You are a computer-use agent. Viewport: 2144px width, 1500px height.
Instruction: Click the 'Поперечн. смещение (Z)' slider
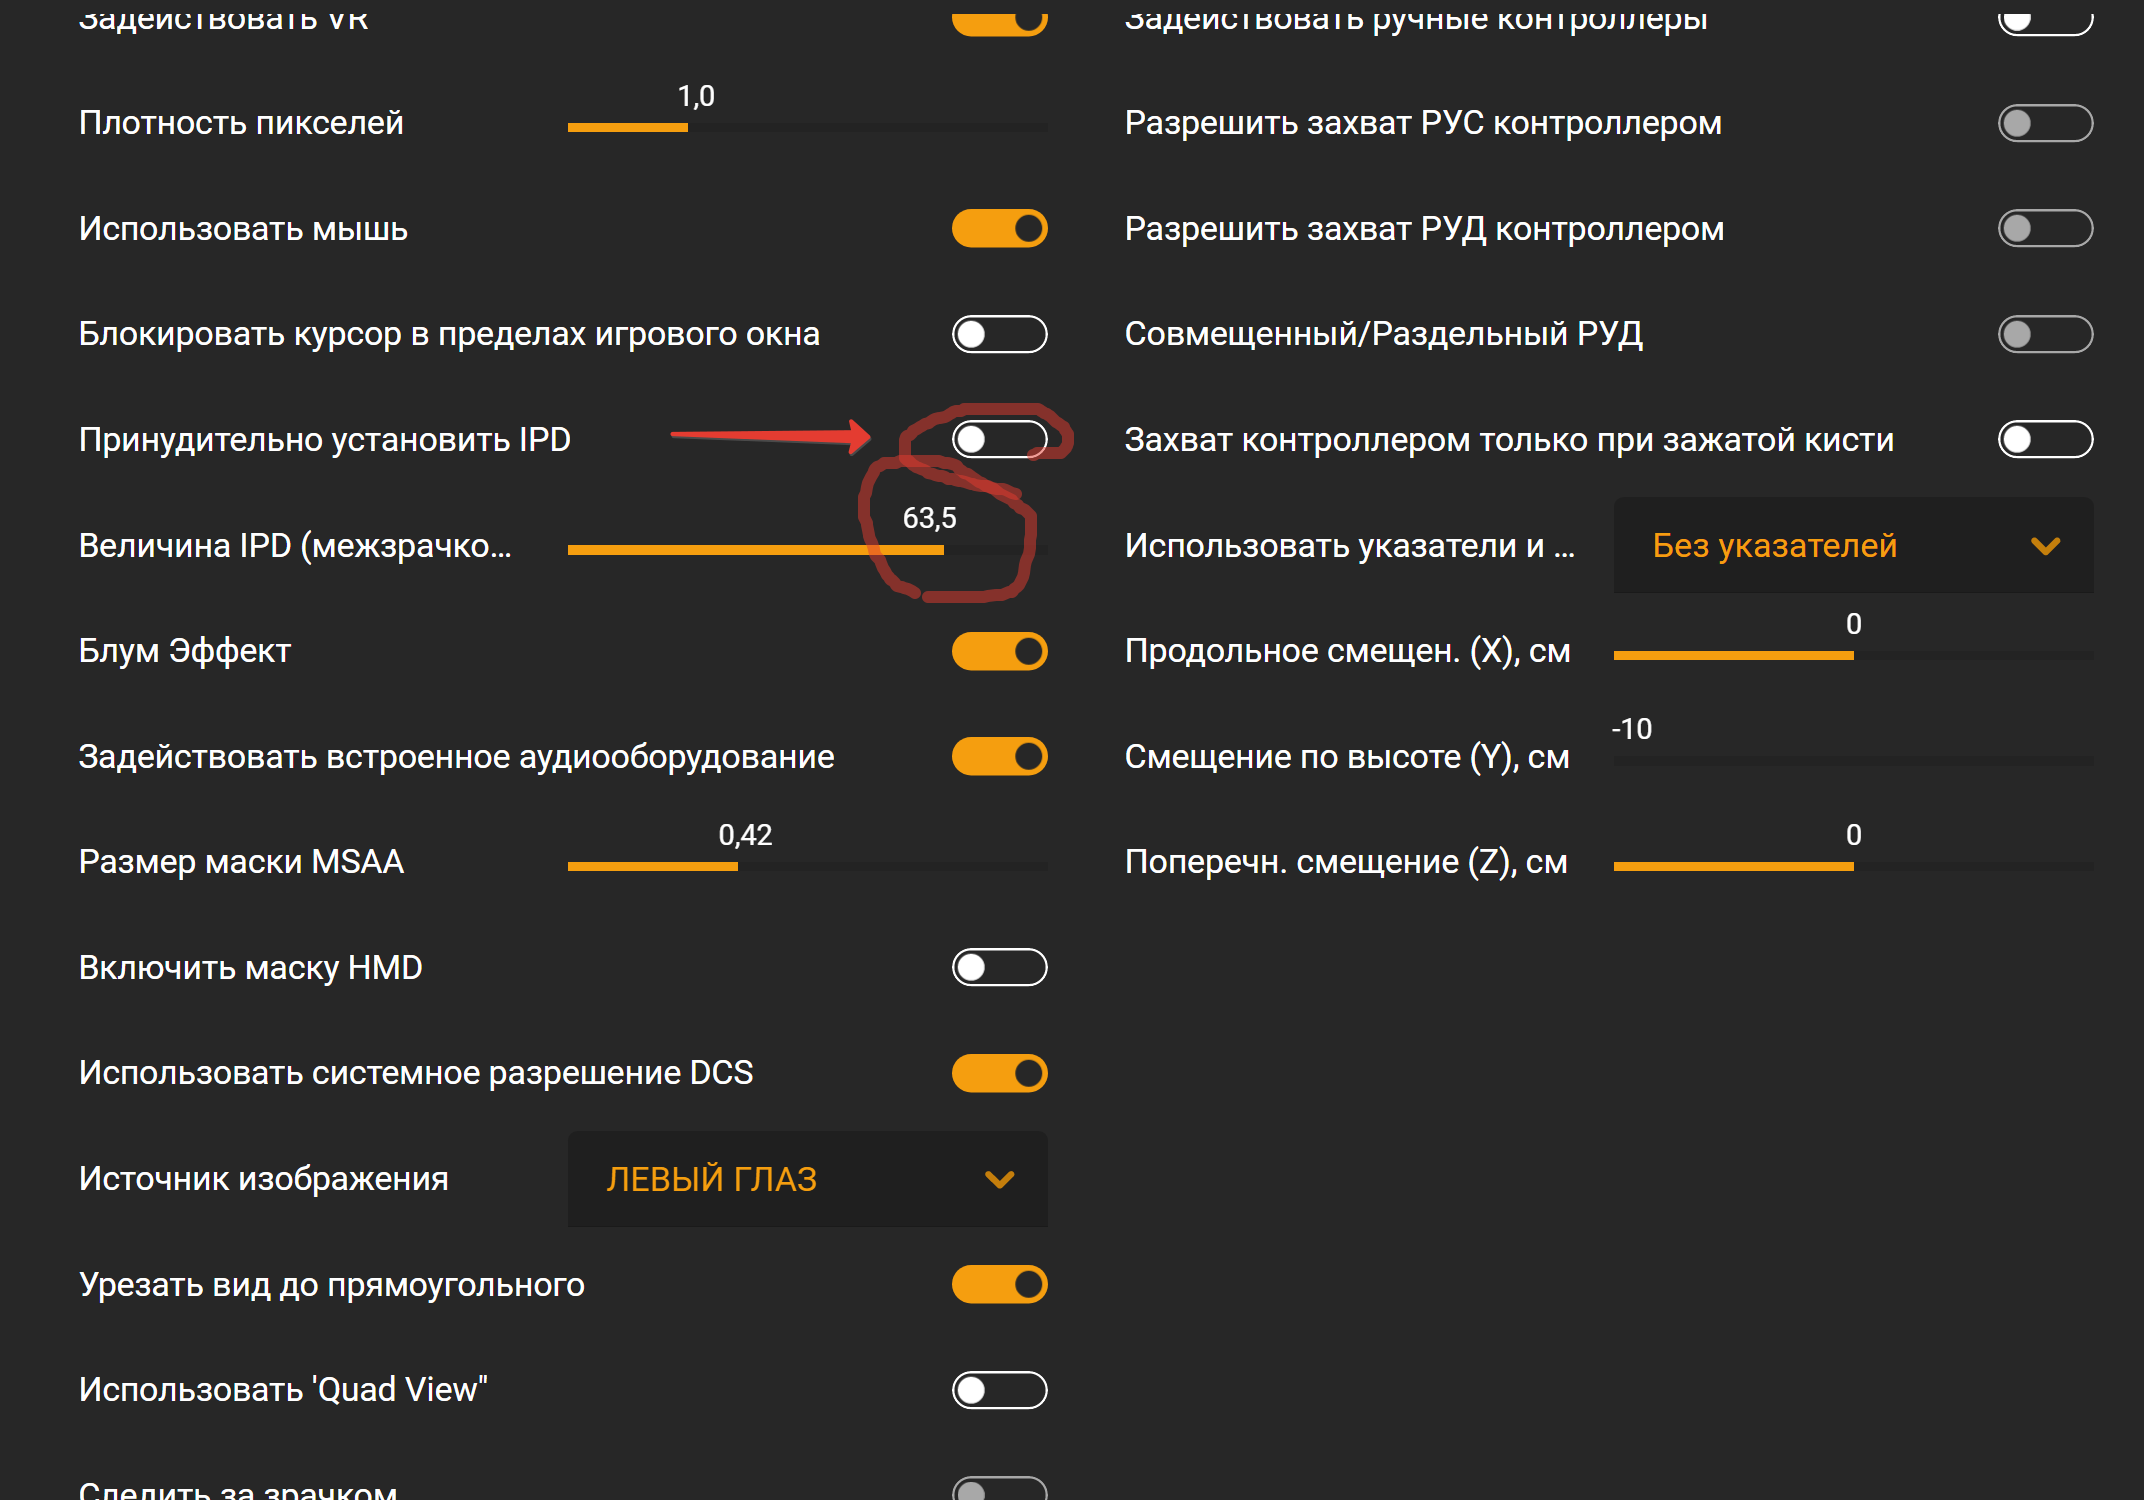pos(1852,866)
